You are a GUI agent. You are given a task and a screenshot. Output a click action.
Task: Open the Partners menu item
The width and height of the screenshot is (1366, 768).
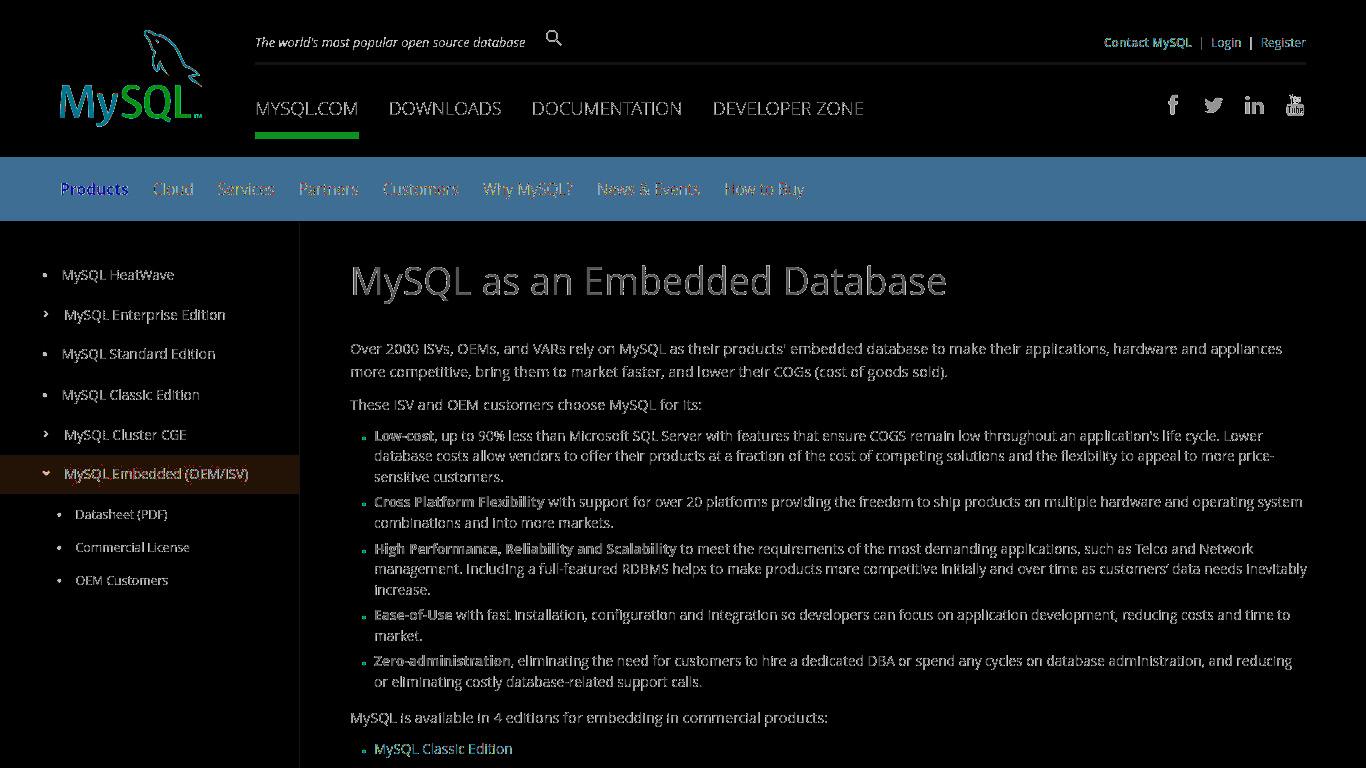(x=328, y=189)
